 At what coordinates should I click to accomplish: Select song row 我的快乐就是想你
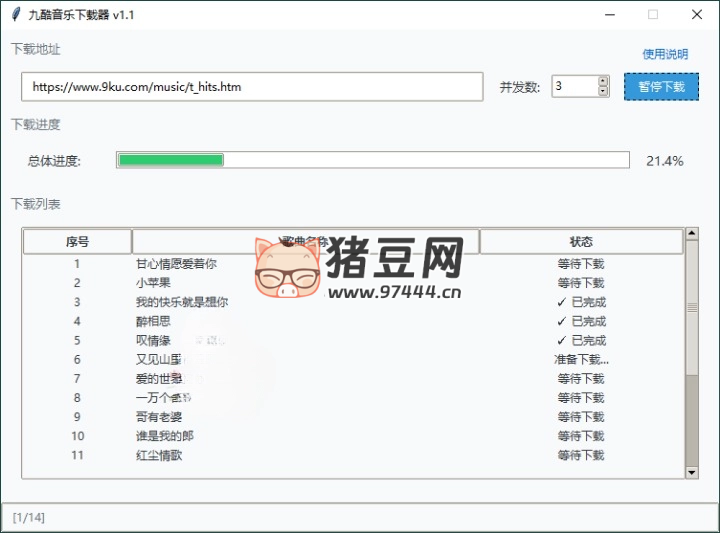(353, 302)
